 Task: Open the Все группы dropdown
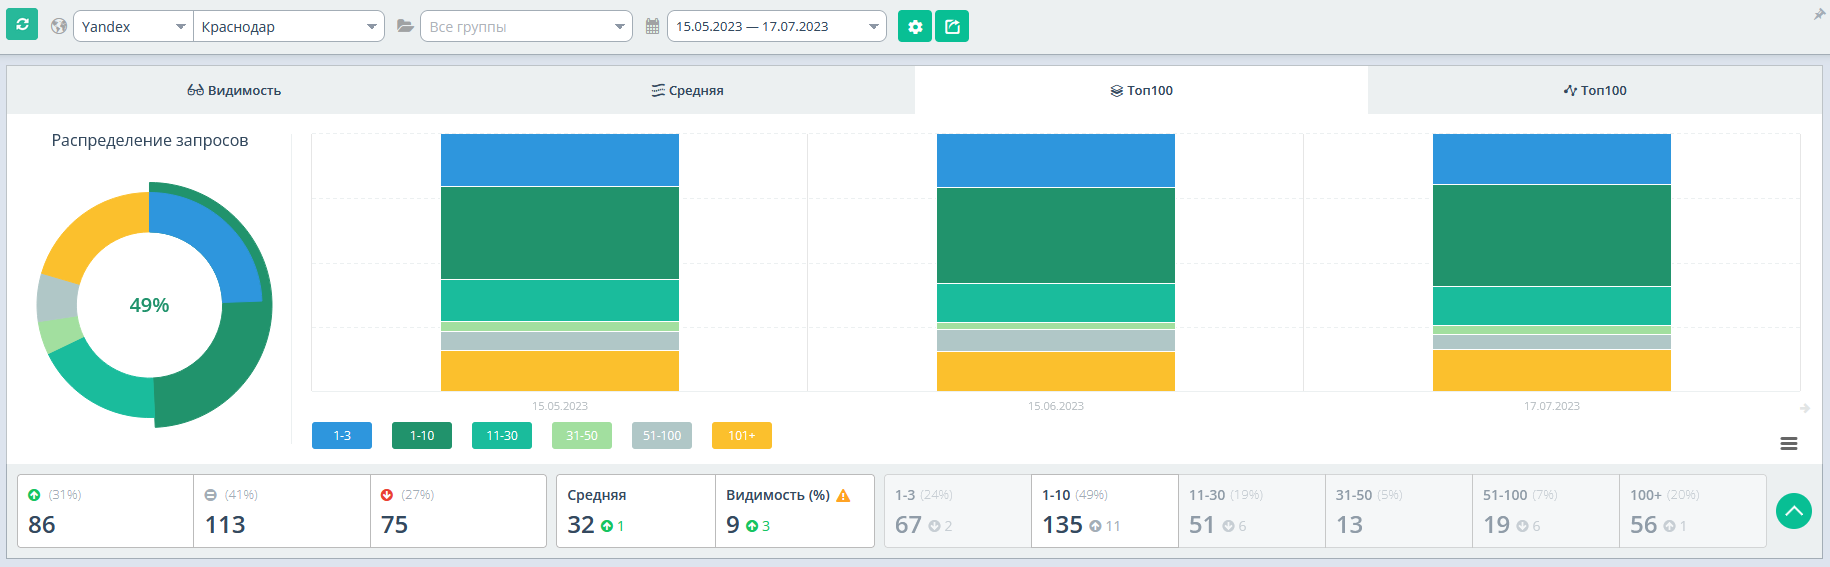pyautogui.click(x=526, y=26)
